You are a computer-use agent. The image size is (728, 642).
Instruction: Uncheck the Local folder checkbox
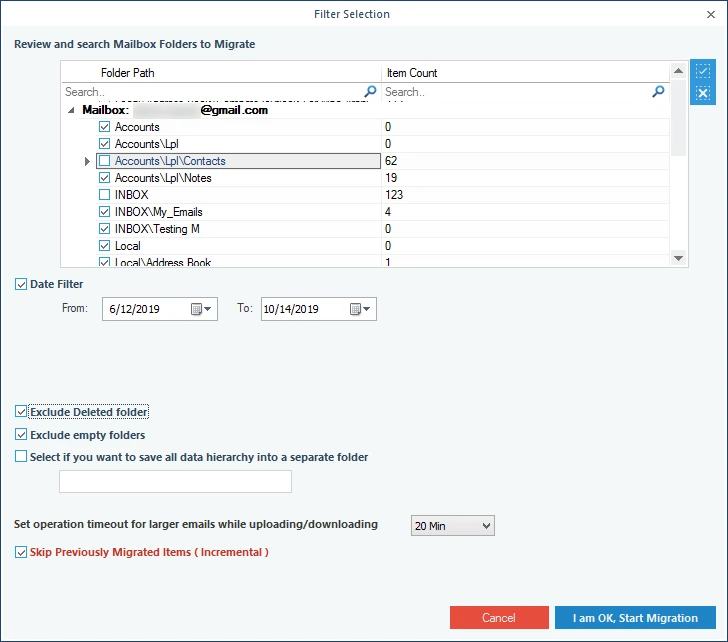tap(104, 246)
